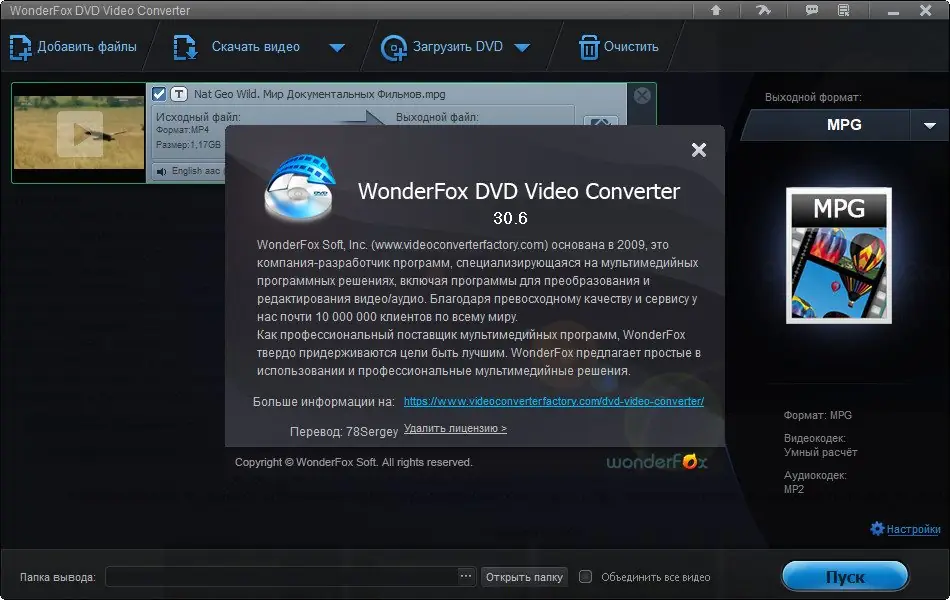Click the download video file icon

(185, 47)
